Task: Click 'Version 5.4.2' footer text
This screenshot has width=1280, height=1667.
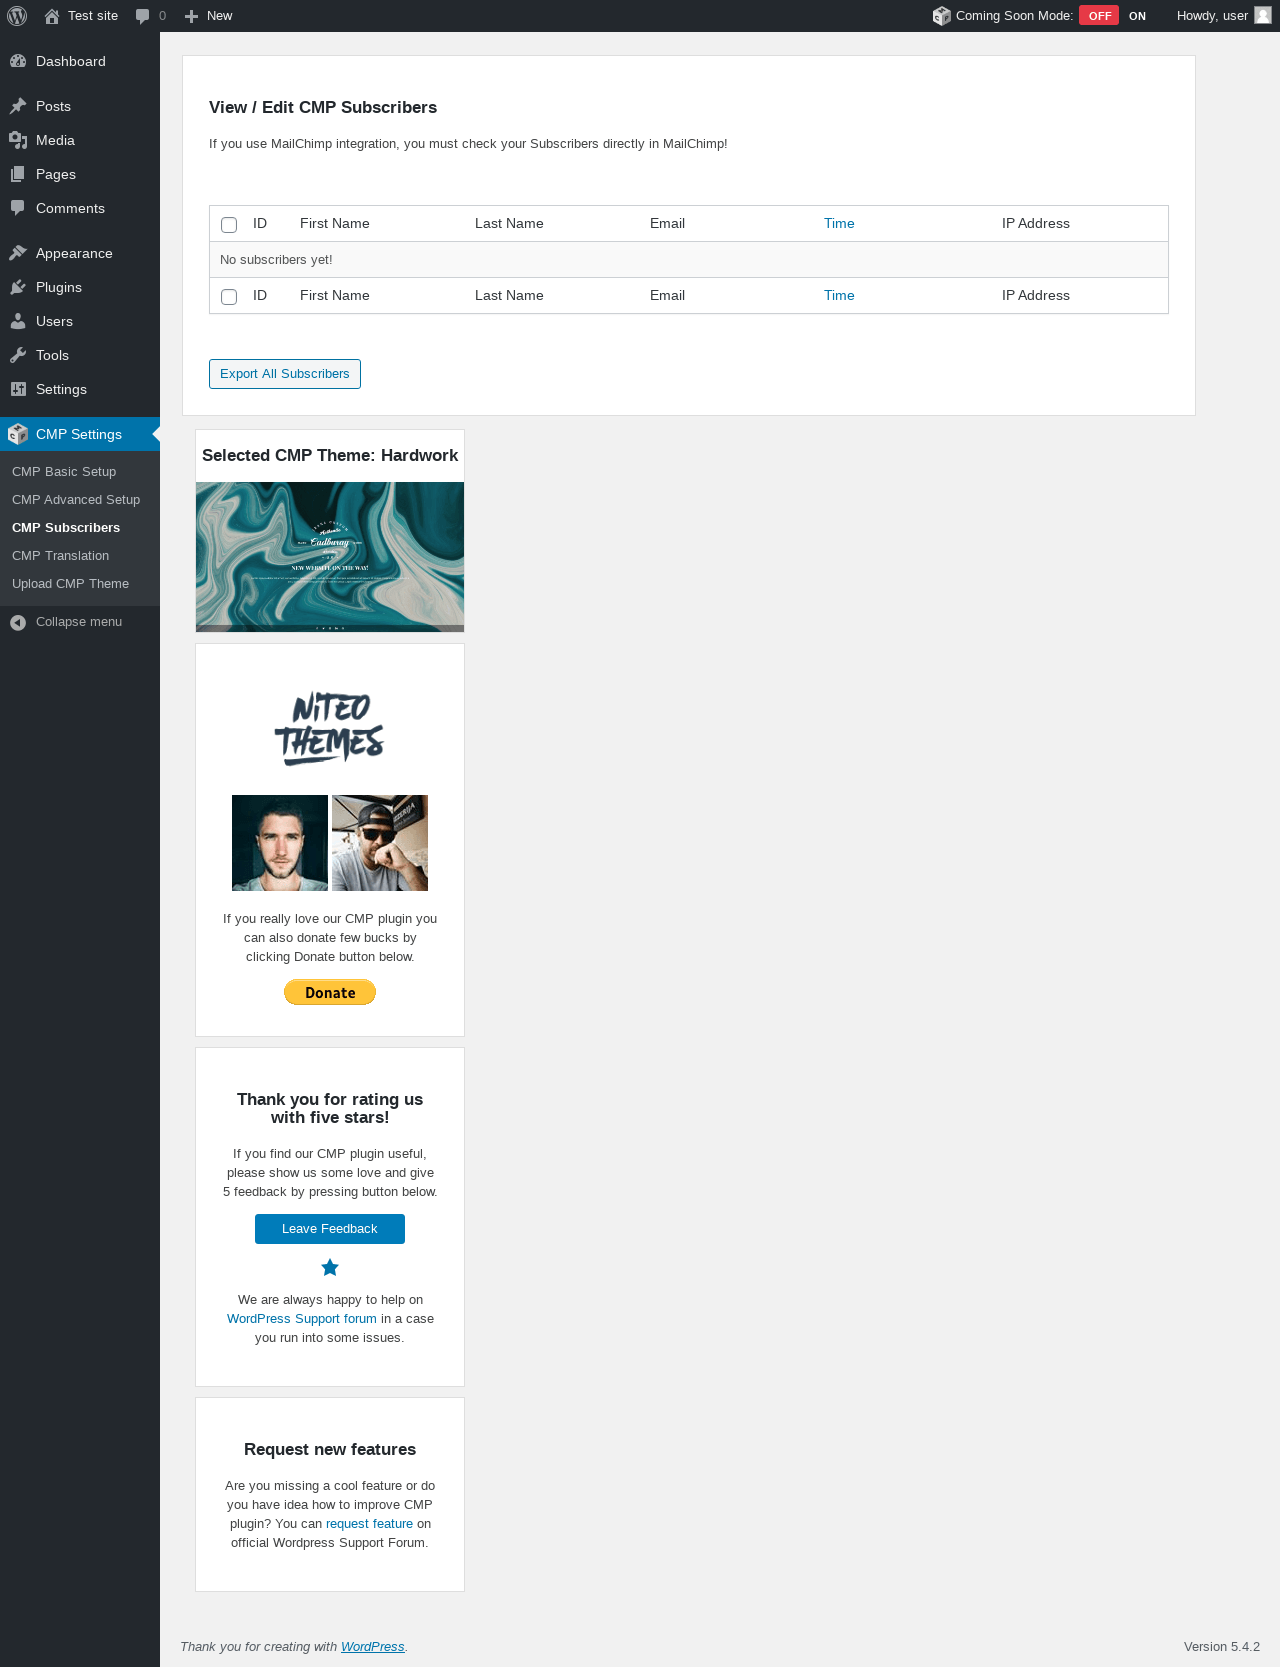Action: click(x=1222, y=1647)
